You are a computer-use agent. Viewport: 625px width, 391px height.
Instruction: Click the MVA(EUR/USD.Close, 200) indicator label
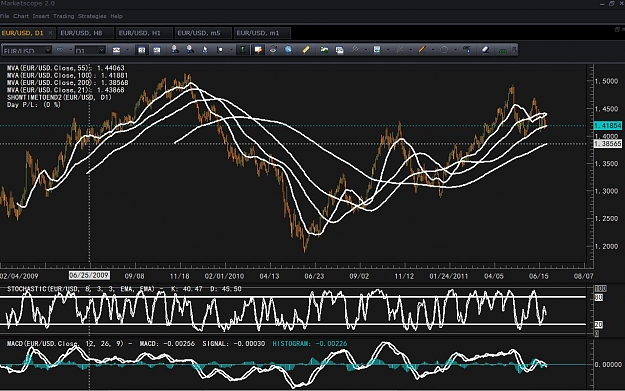click(x=67, y=83)
